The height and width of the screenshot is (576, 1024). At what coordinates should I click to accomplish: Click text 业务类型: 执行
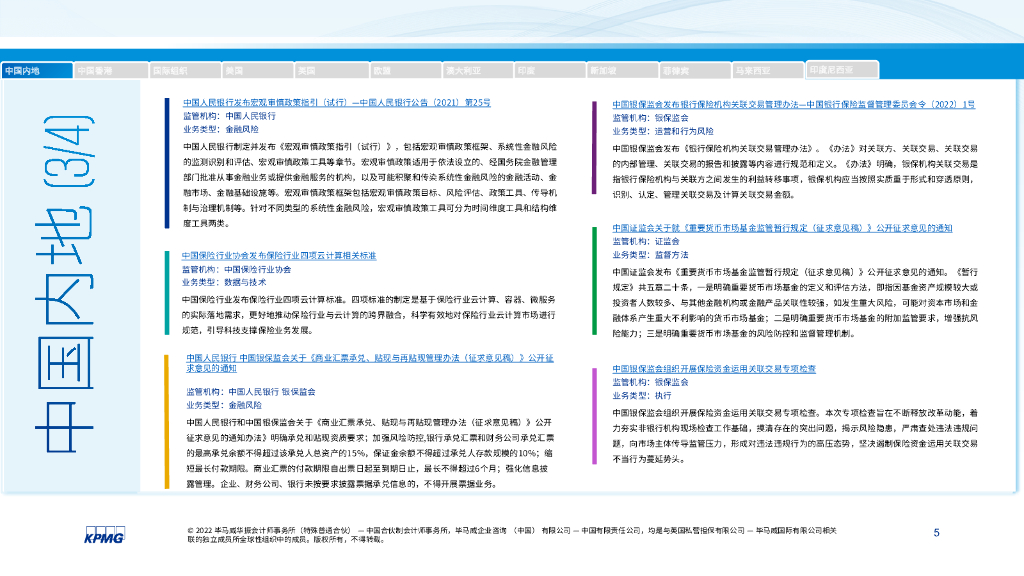pos(642,396)
